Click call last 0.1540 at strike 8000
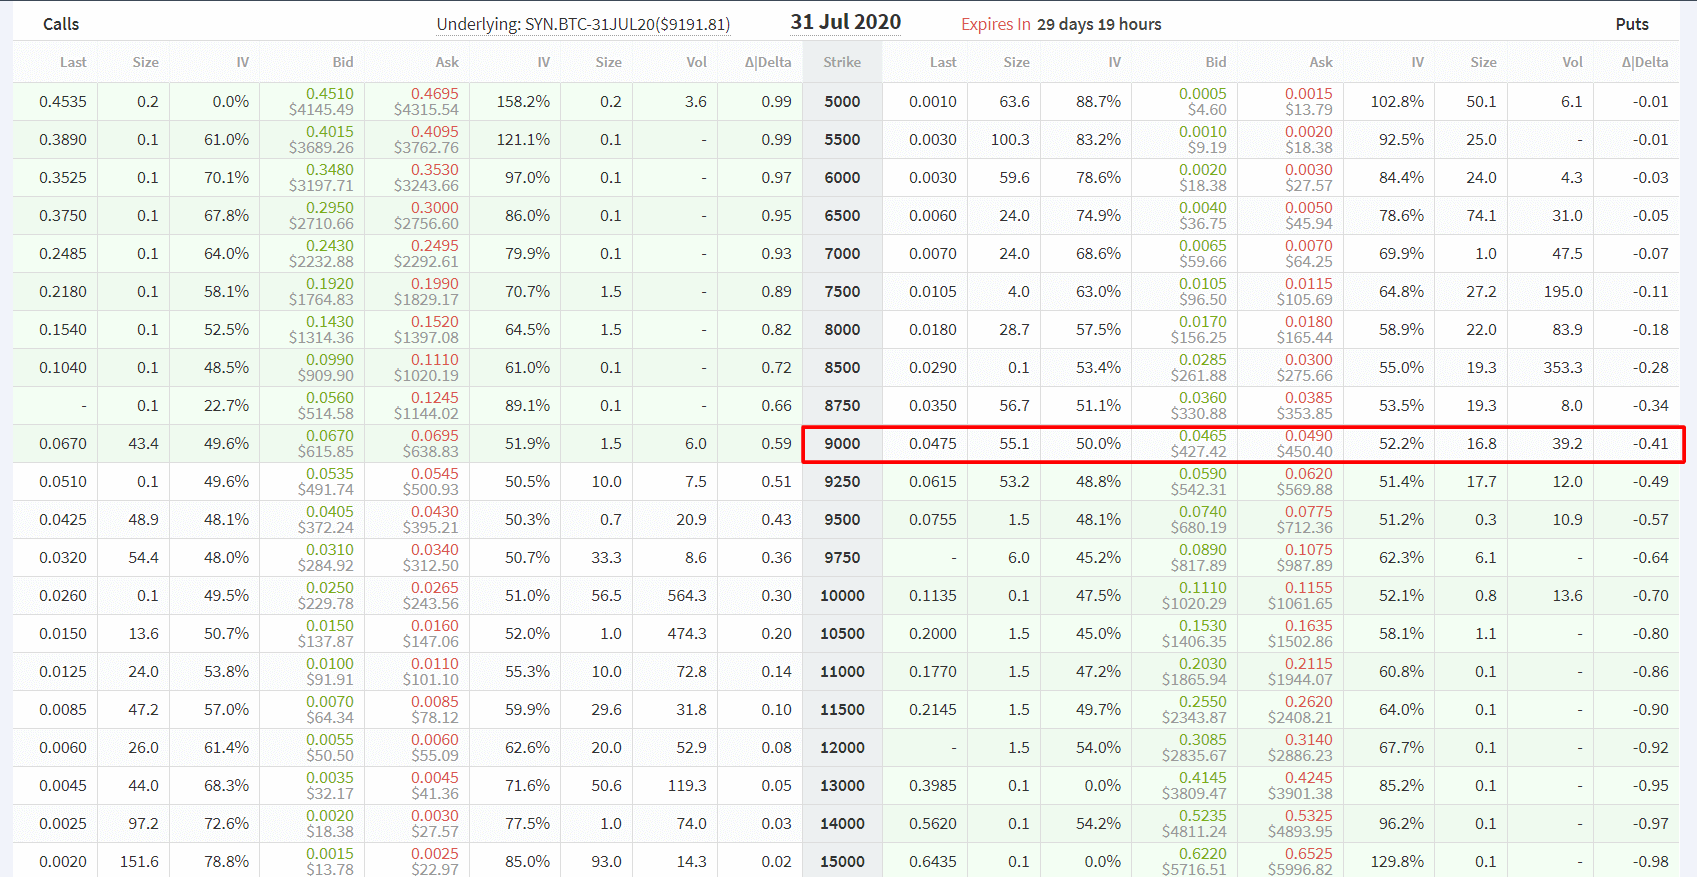This screenshot has height=877, width=1697. coord(63,330)
